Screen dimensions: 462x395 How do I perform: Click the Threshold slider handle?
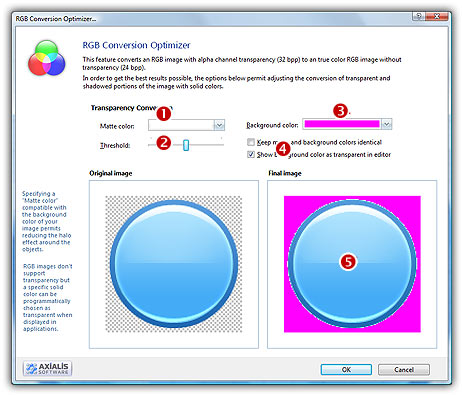186,145
